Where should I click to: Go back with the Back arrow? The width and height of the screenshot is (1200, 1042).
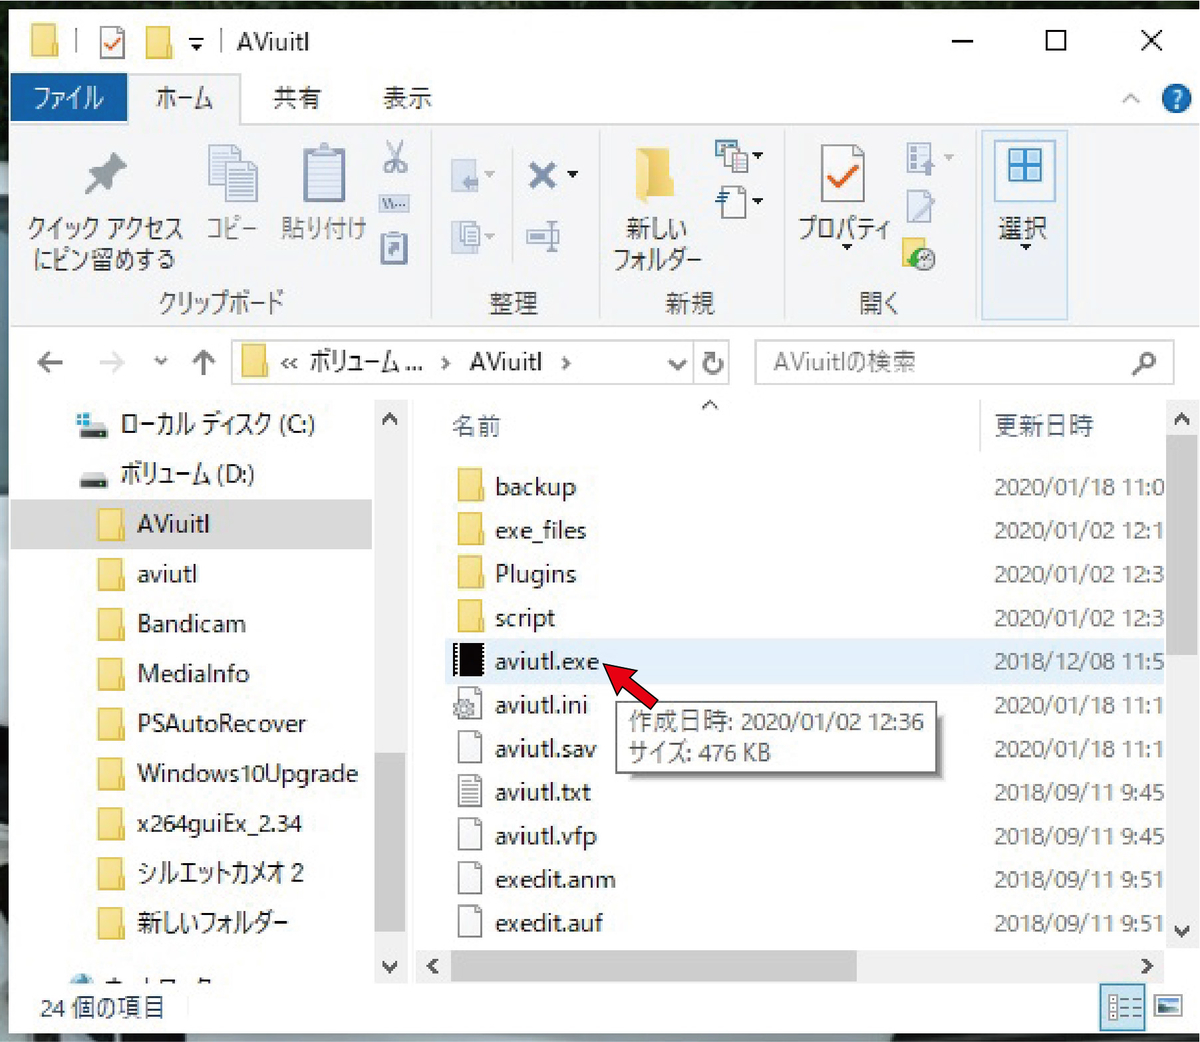[50, 363]
